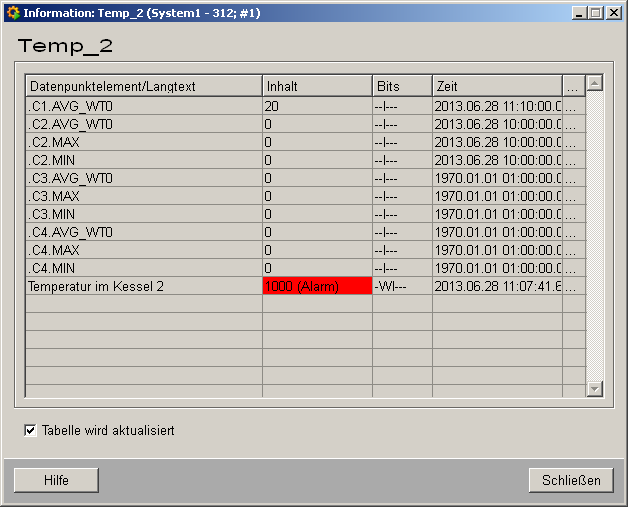Click the Inhalt column header
Viewport: 628px width, 507px height.
point(318,86)
